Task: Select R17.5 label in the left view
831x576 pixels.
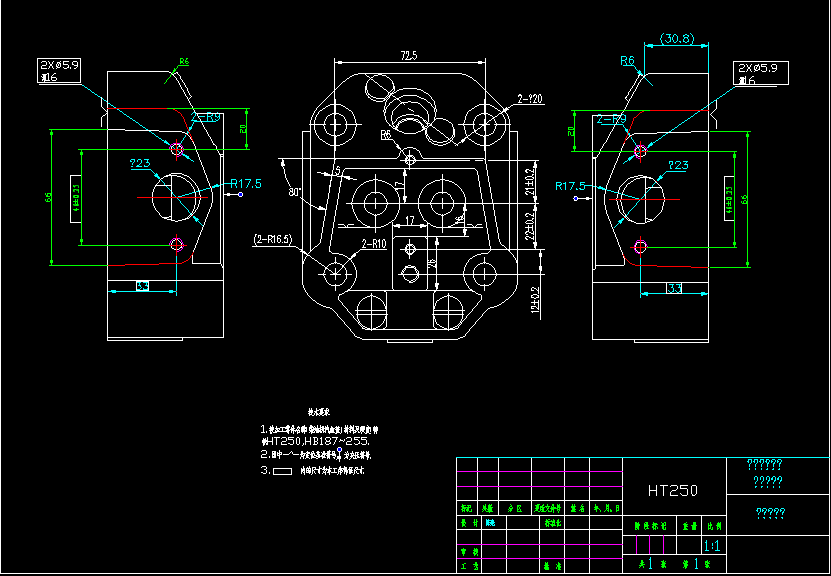Action: click(246, 184)
